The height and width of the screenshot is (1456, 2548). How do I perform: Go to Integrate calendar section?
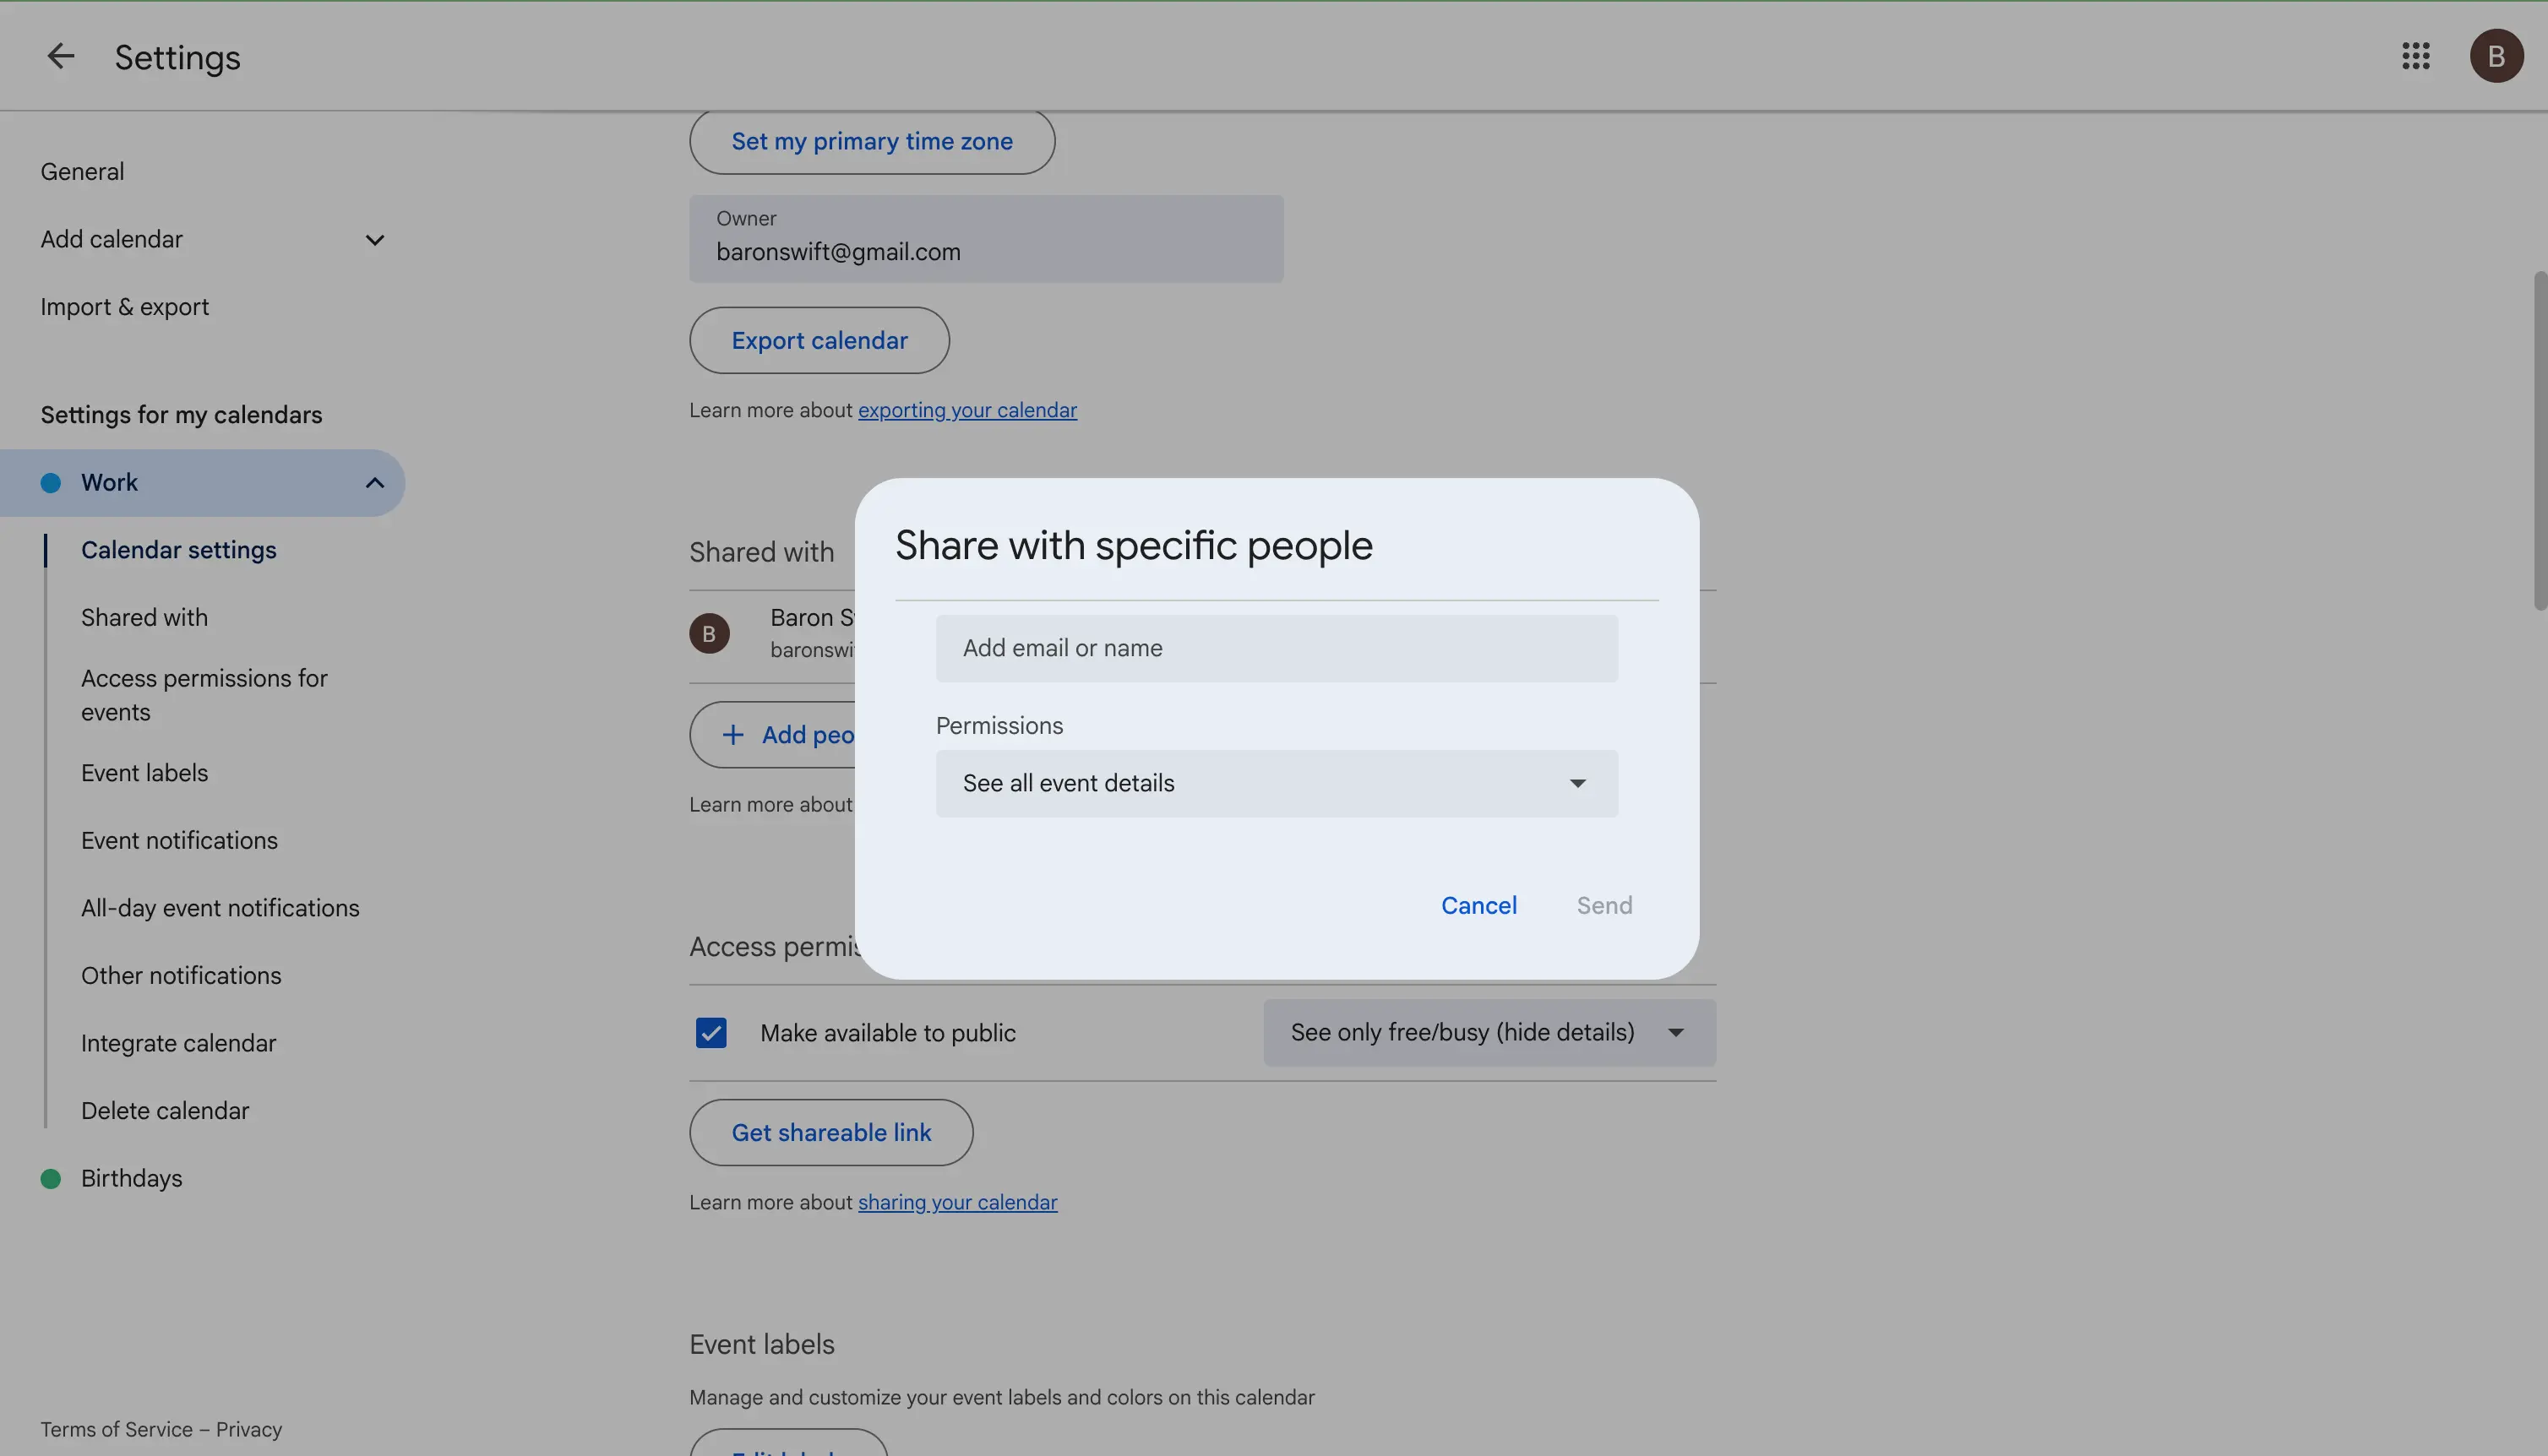[179, 1043]
